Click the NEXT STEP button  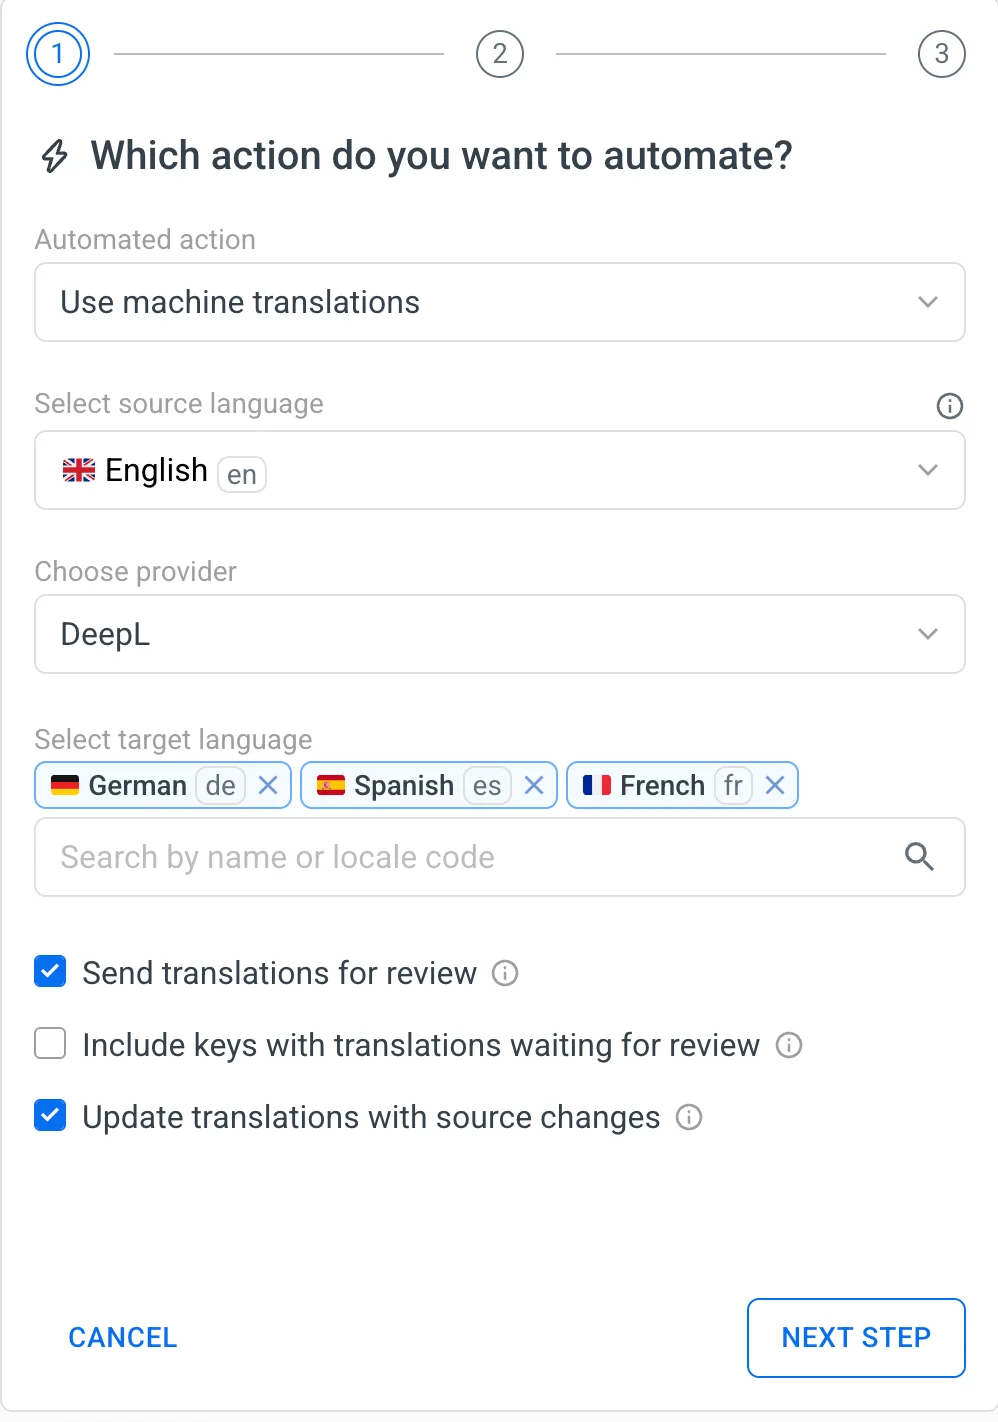(855, 1337)
